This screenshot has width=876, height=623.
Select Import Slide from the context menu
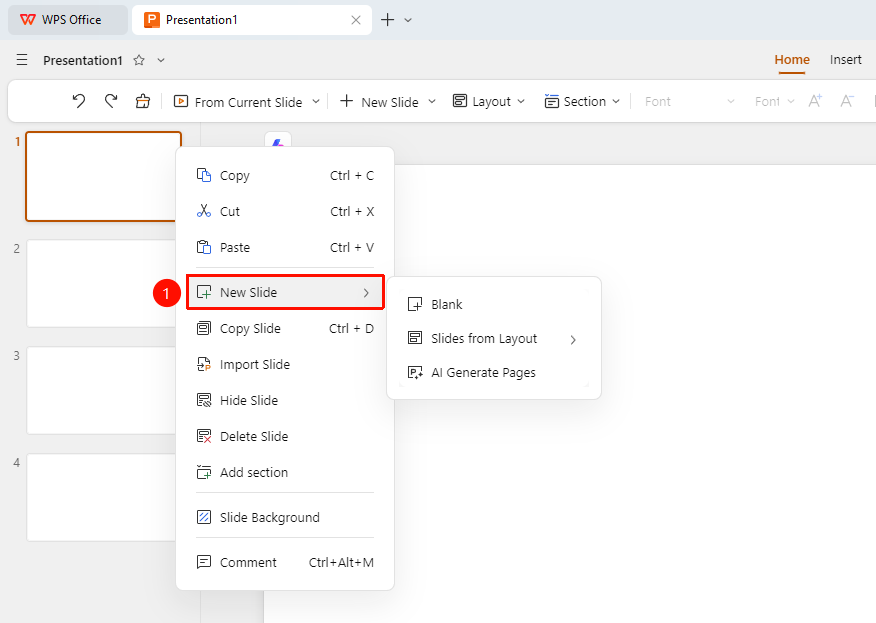[285, 364]
